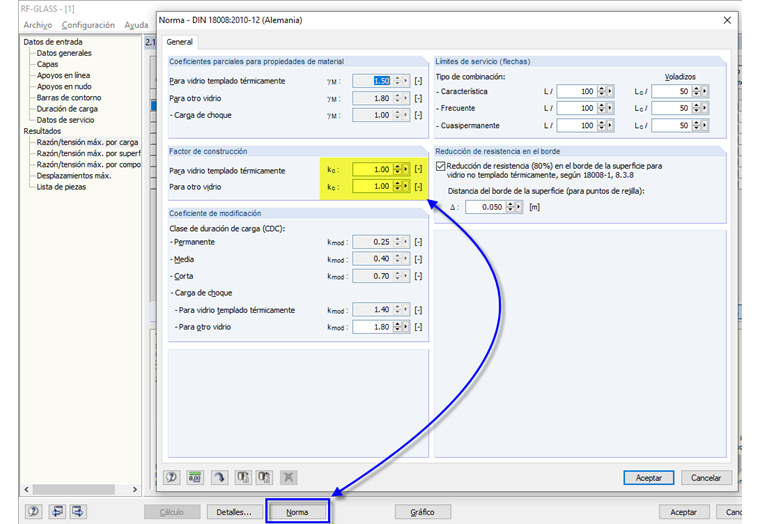The width and height of the screenshot is (760, 524).
Task: Click greyed-out delete X icon in dialog toolbar
Action: coord(288,477)
